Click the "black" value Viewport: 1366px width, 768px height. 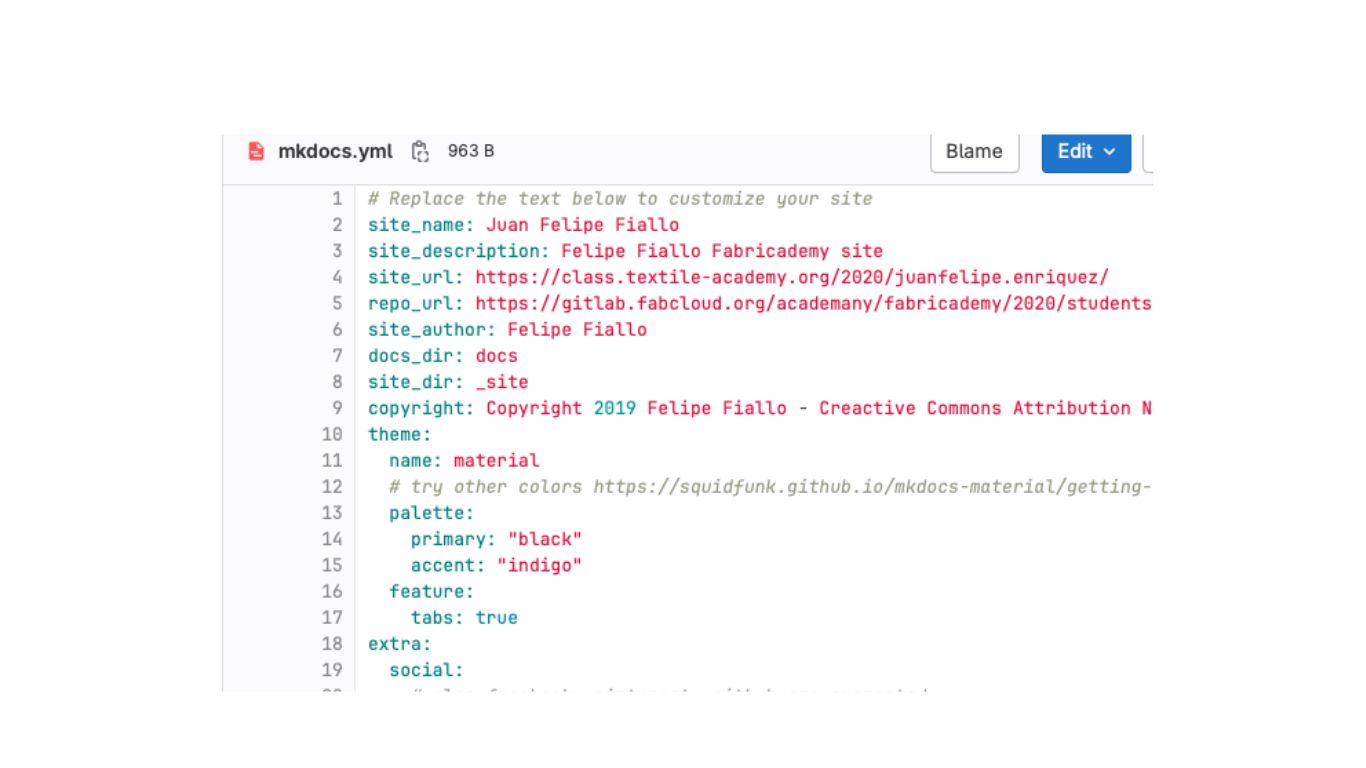[545, 539]
